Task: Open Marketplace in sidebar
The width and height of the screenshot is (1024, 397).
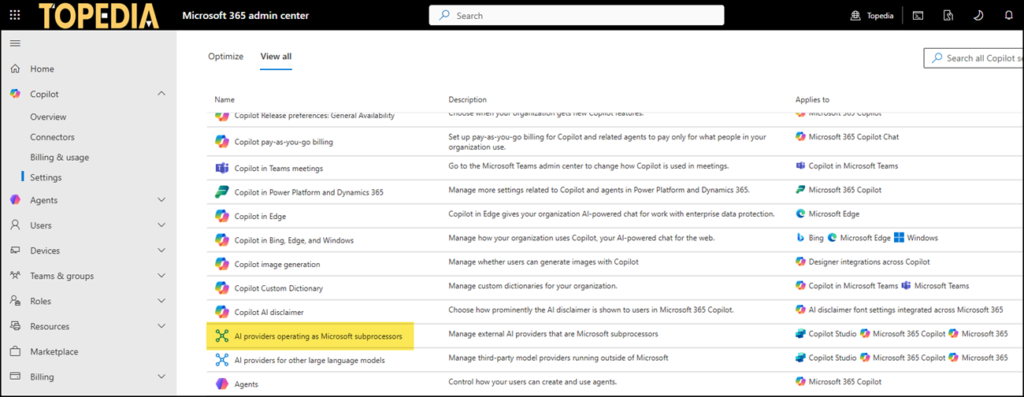Action: tap(54, 351)
